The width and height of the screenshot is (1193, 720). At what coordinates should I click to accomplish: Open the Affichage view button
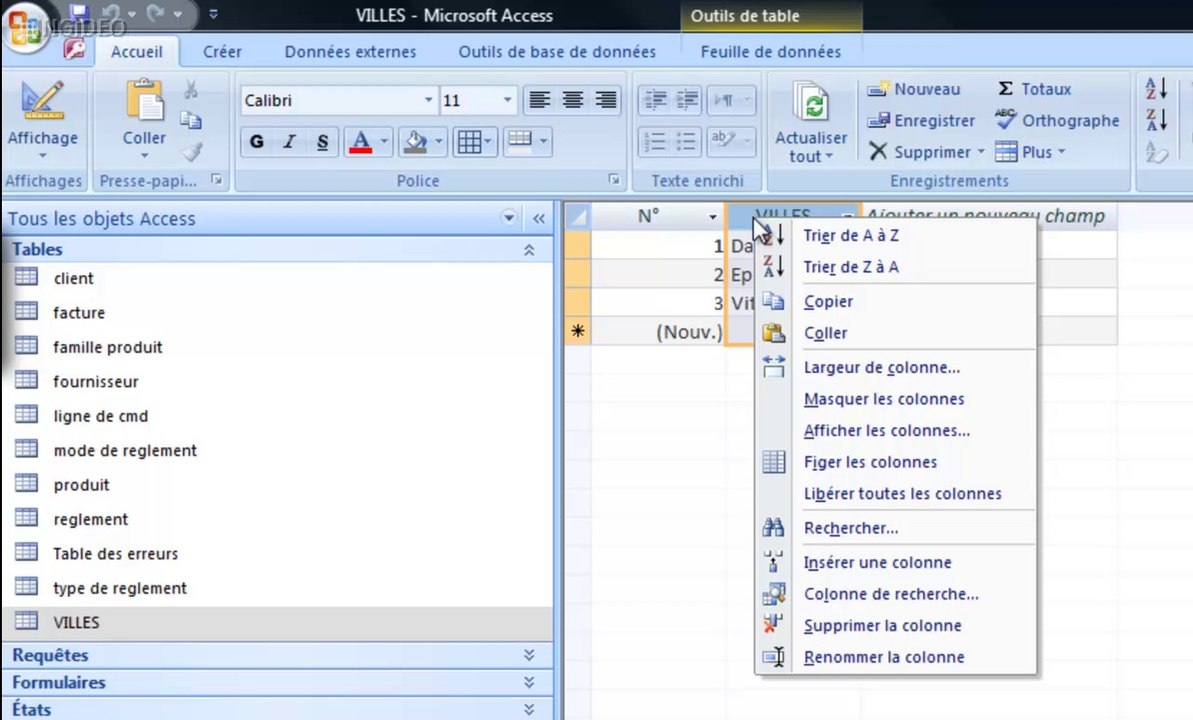pyautogui.click(x=43, y=119)
